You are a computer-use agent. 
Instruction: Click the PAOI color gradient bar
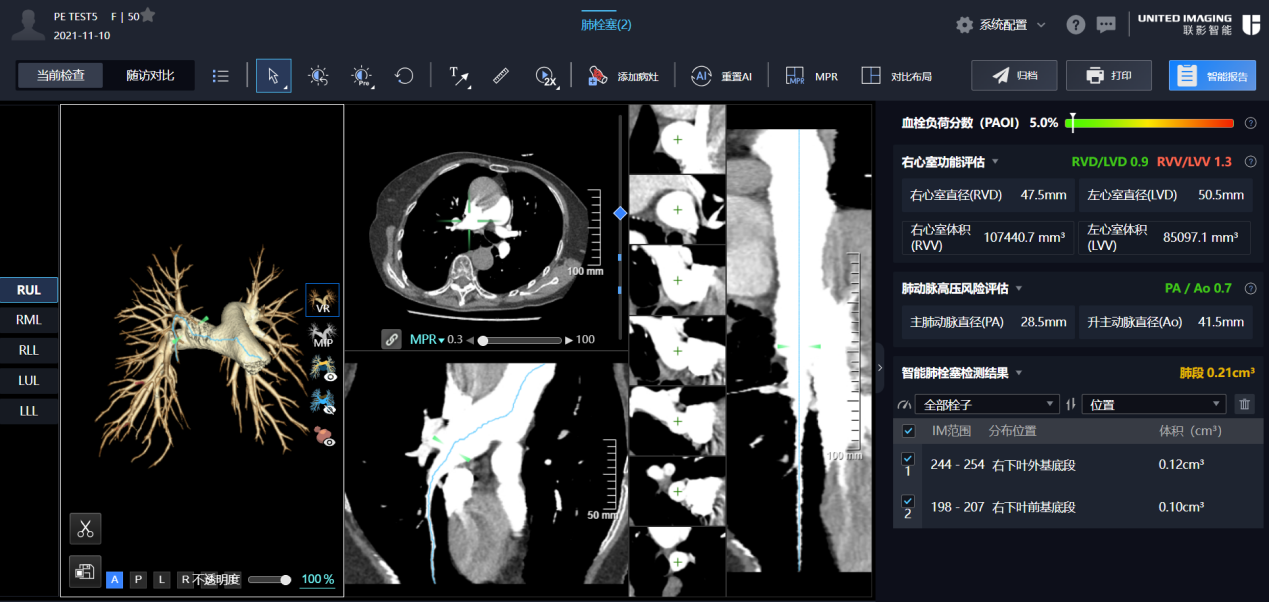coord(1150,123)
